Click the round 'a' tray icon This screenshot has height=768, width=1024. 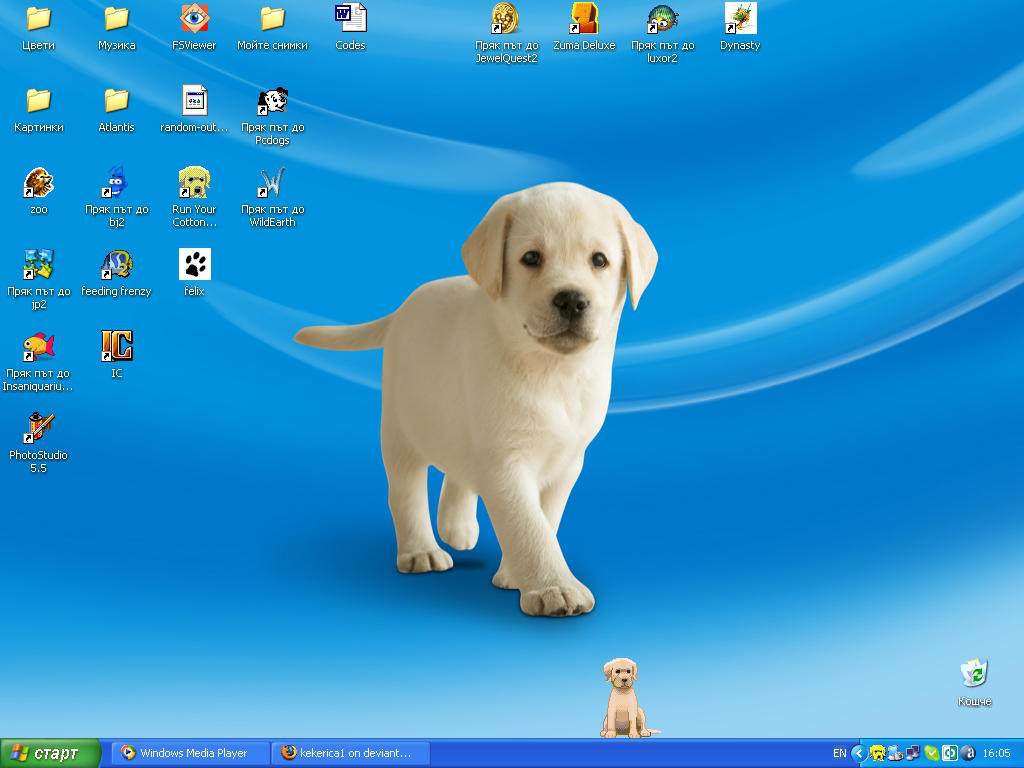coord(968,754)
